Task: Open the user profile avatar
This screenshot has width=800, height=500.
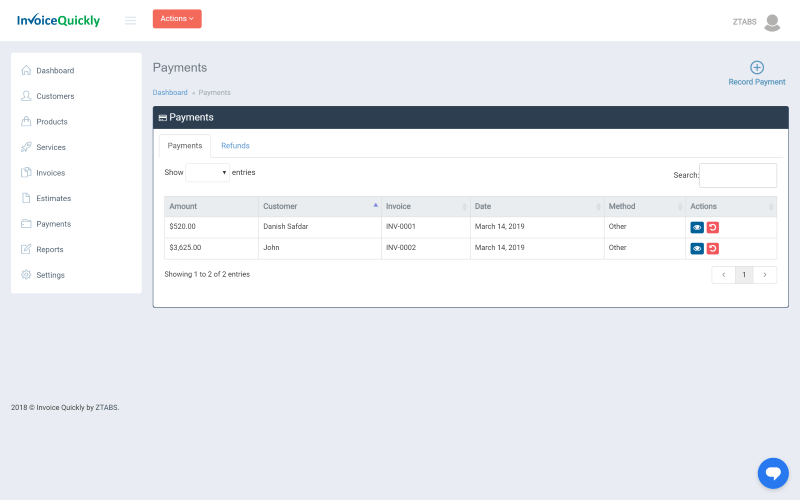Action: [771, 22]
